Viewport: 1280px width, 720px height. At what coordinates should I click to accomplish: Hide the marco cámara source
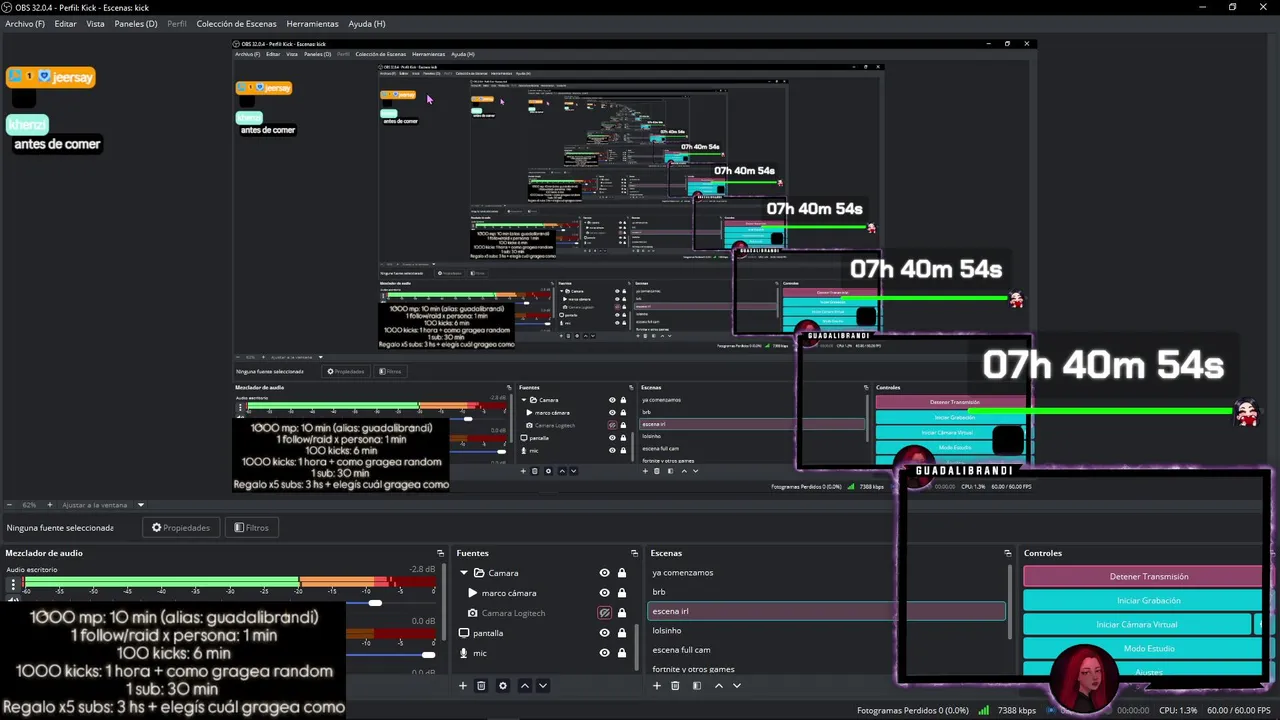[604, 593]
